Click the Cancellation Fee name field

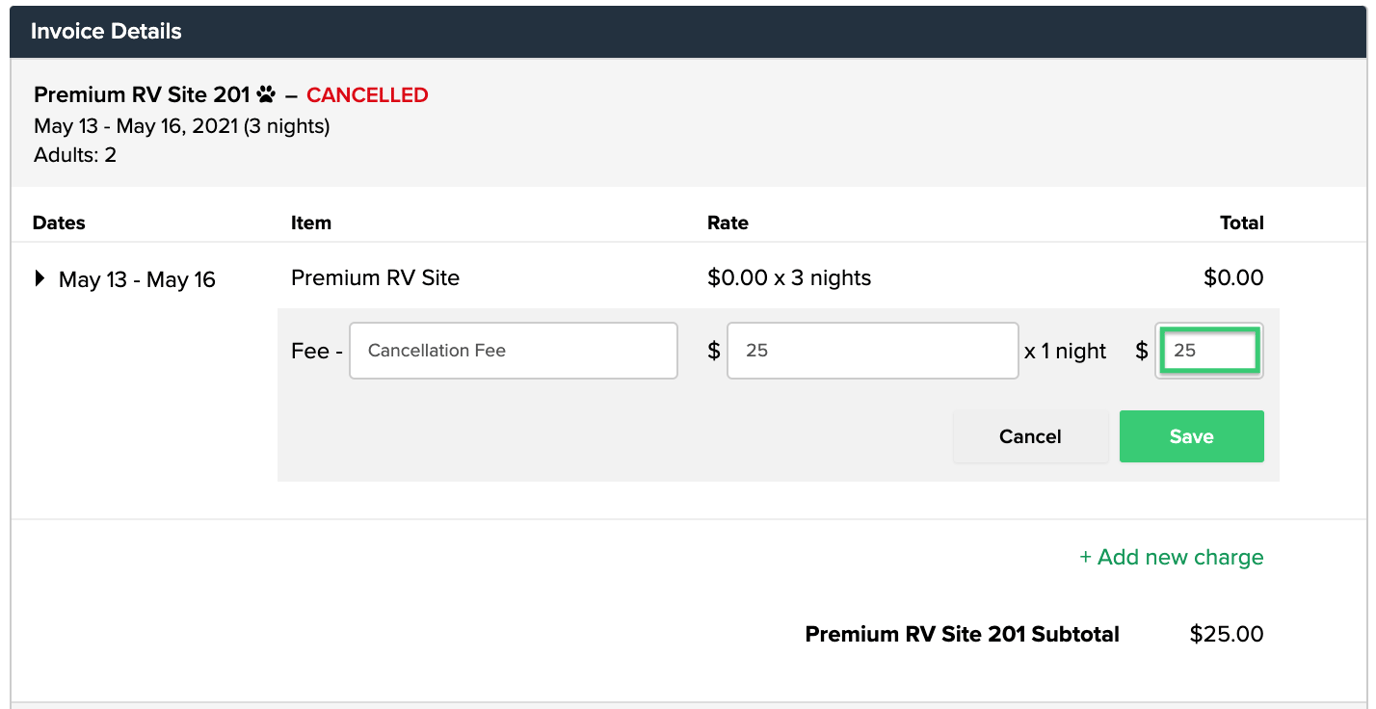pyautogui.click(x=513, y=351)
